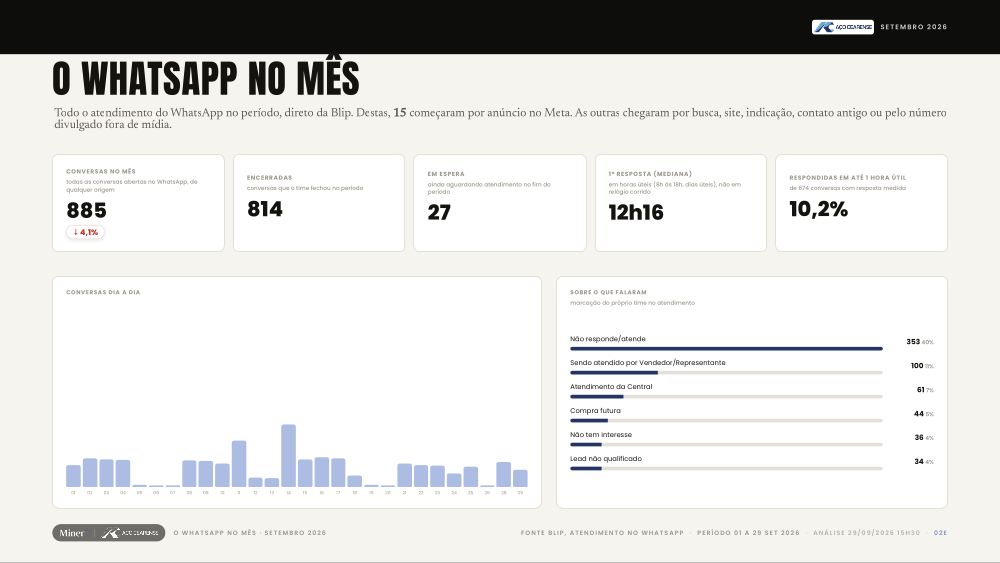1000x563 pixels.
Task: Click the ENCERRADAS card label
Action: pos(269,178)
